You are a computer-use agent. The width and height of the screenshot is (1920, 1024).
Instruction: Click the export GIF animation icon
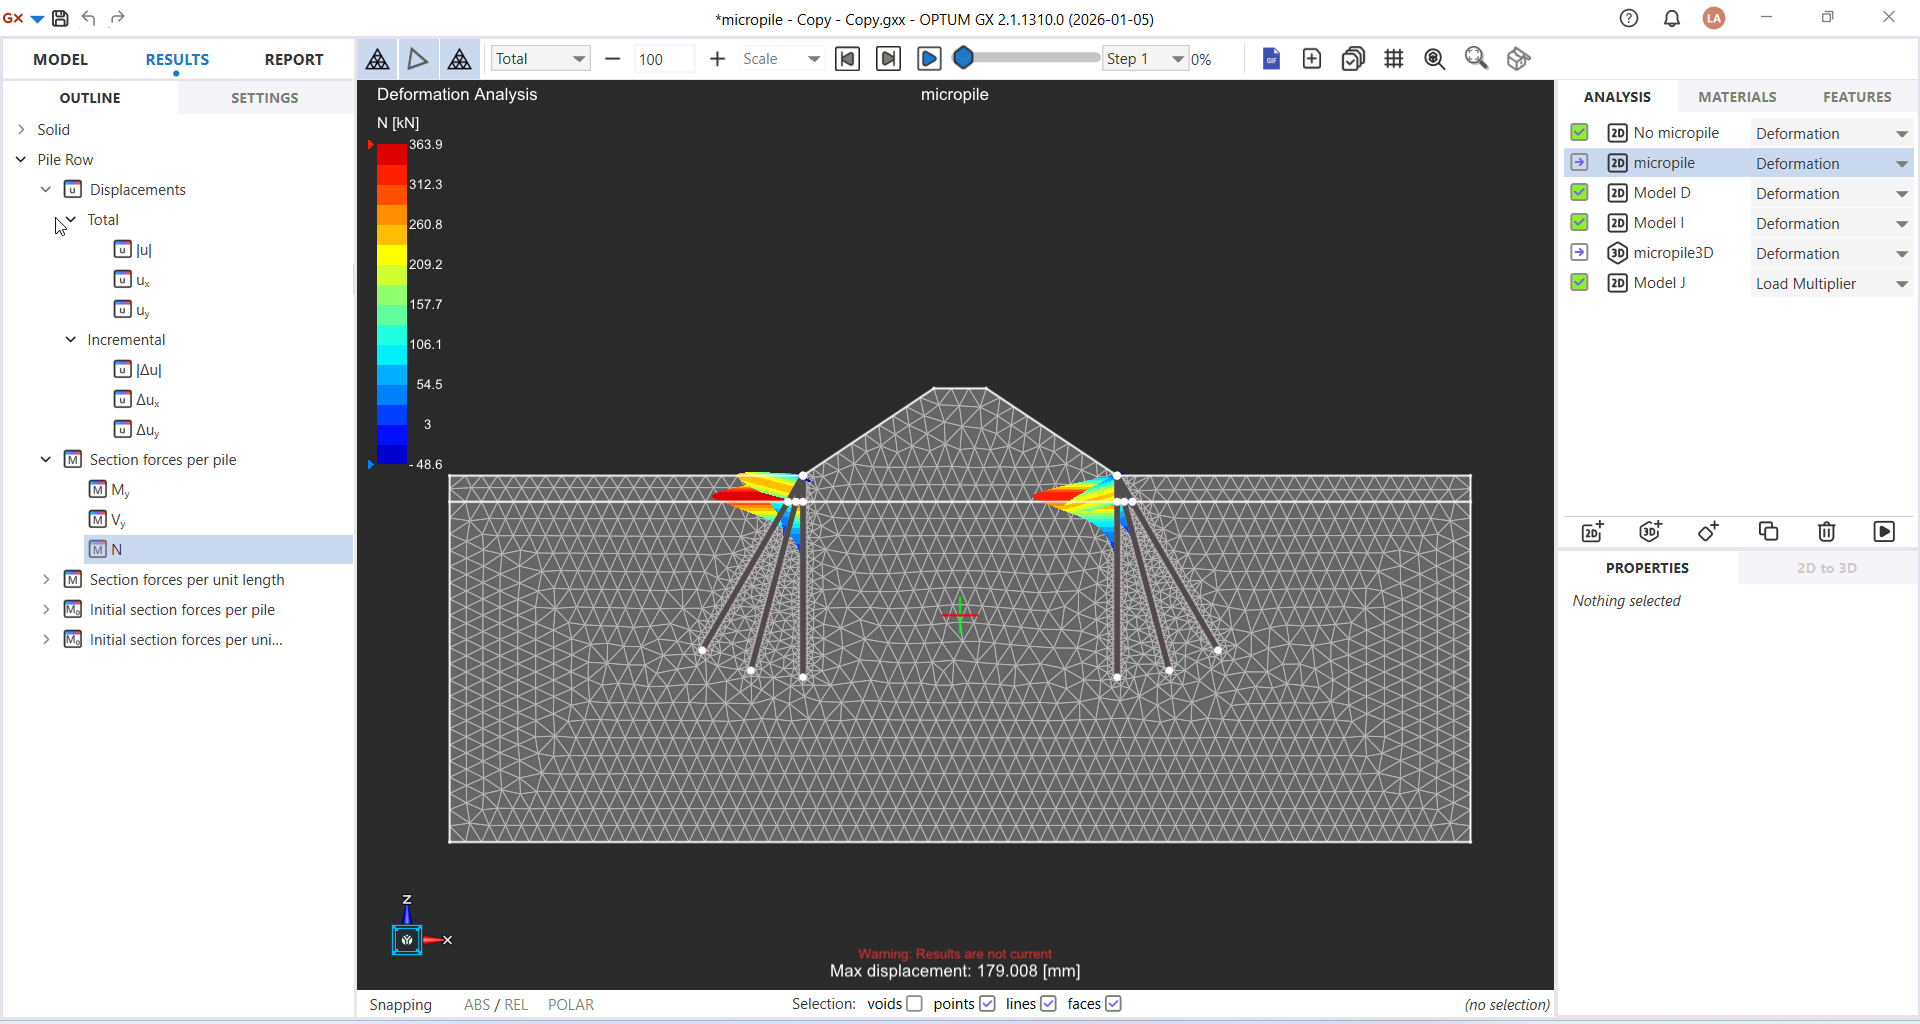pyautogui.click(x=1271, y=59)
